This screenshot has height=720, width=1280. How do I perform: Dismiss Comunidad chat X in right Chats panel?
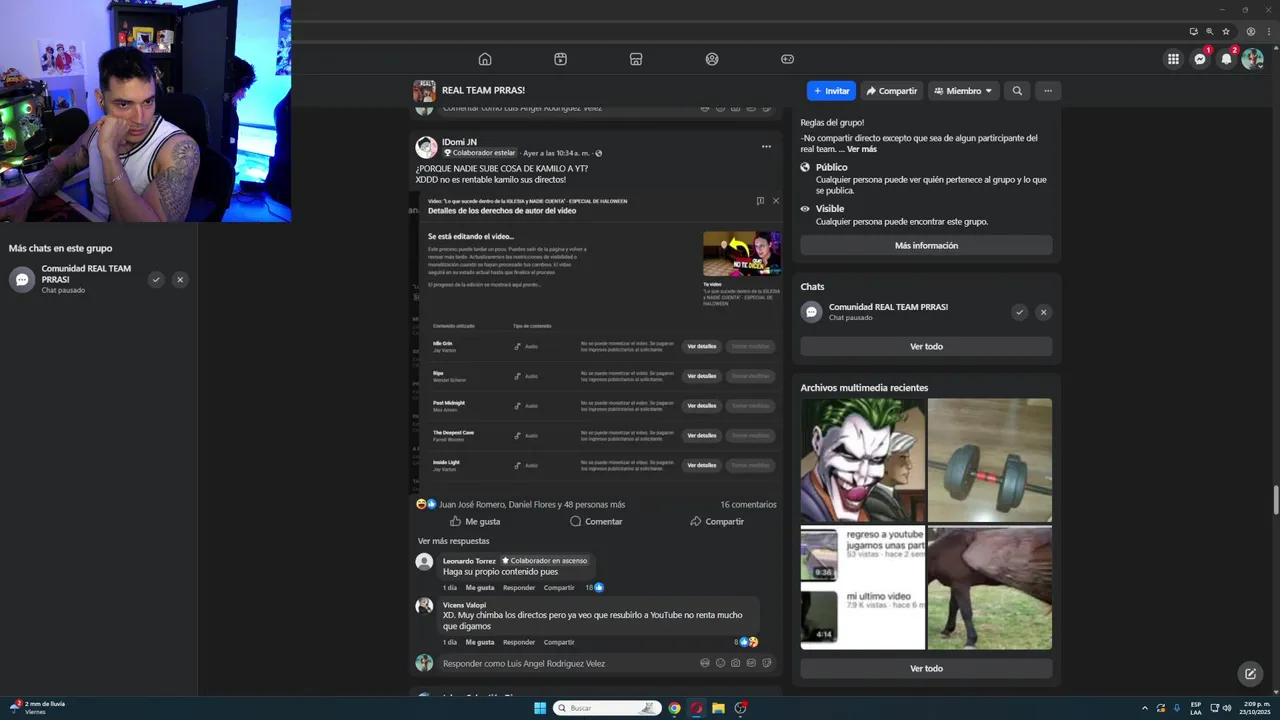click(1043, 312)
